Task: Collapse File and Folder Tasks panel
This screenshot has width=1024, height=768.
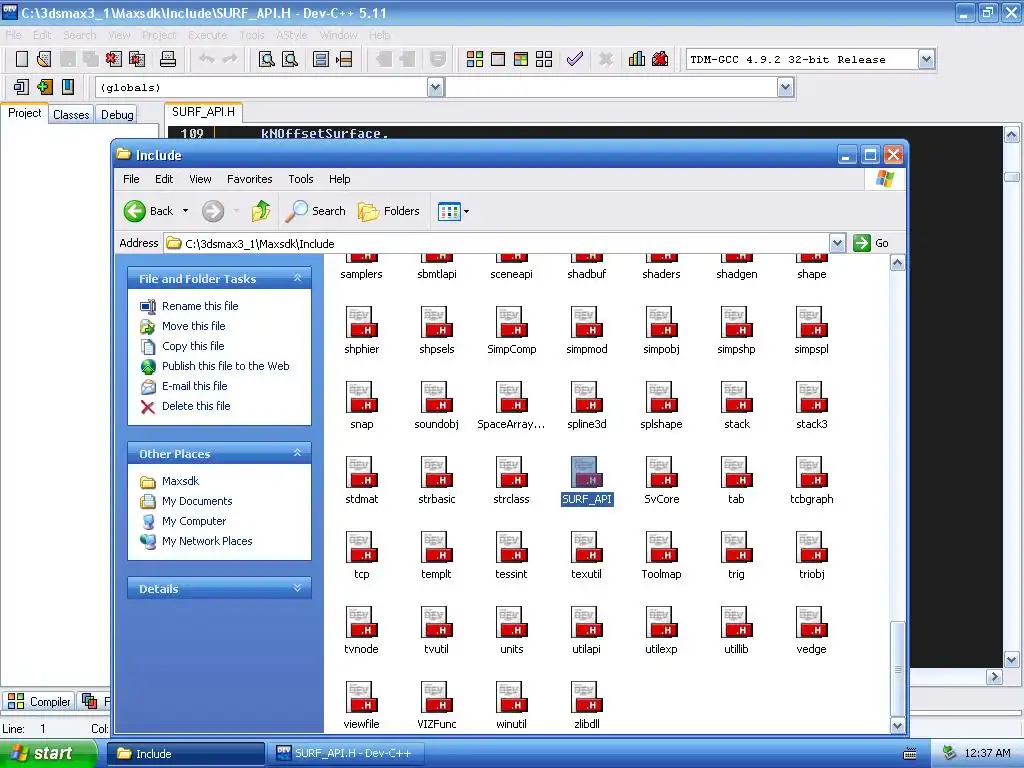Action: 297,278
